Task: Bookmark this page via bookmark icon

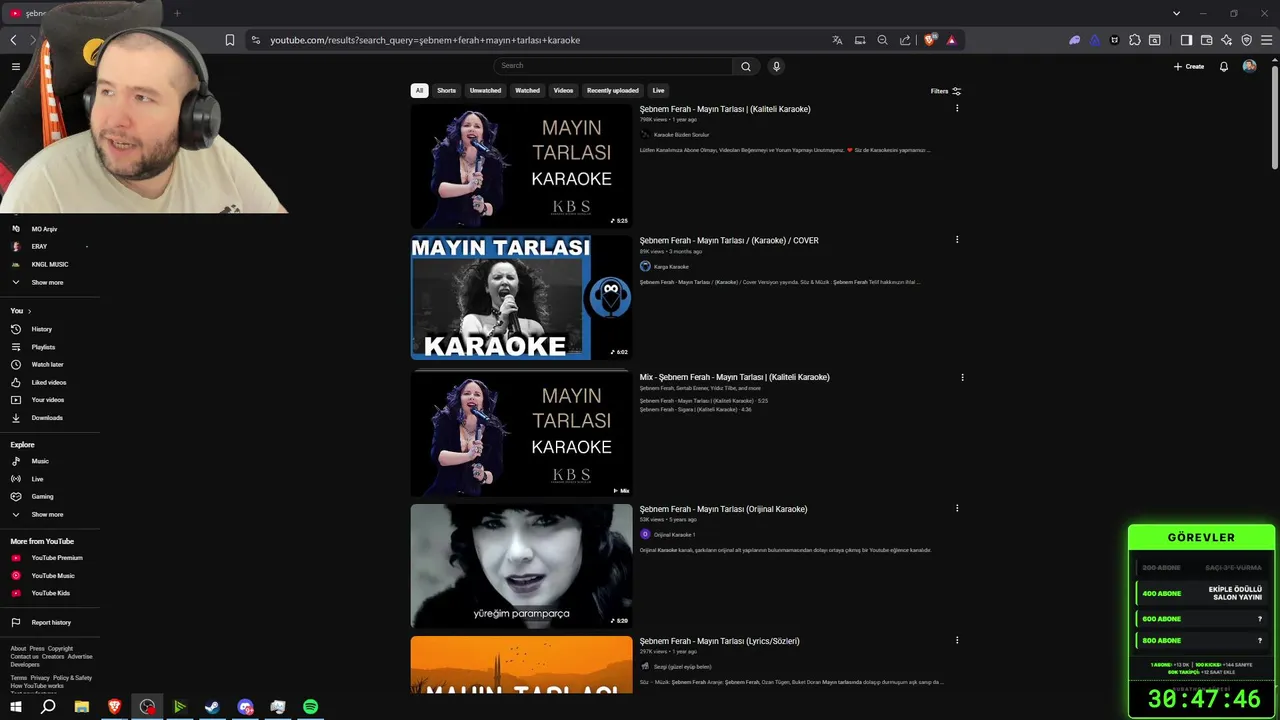Action: click(230, 40)
